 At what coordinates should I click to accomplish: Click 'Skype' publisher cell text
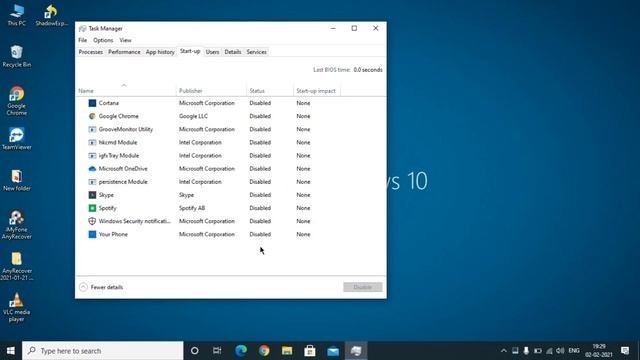(187, 195)
